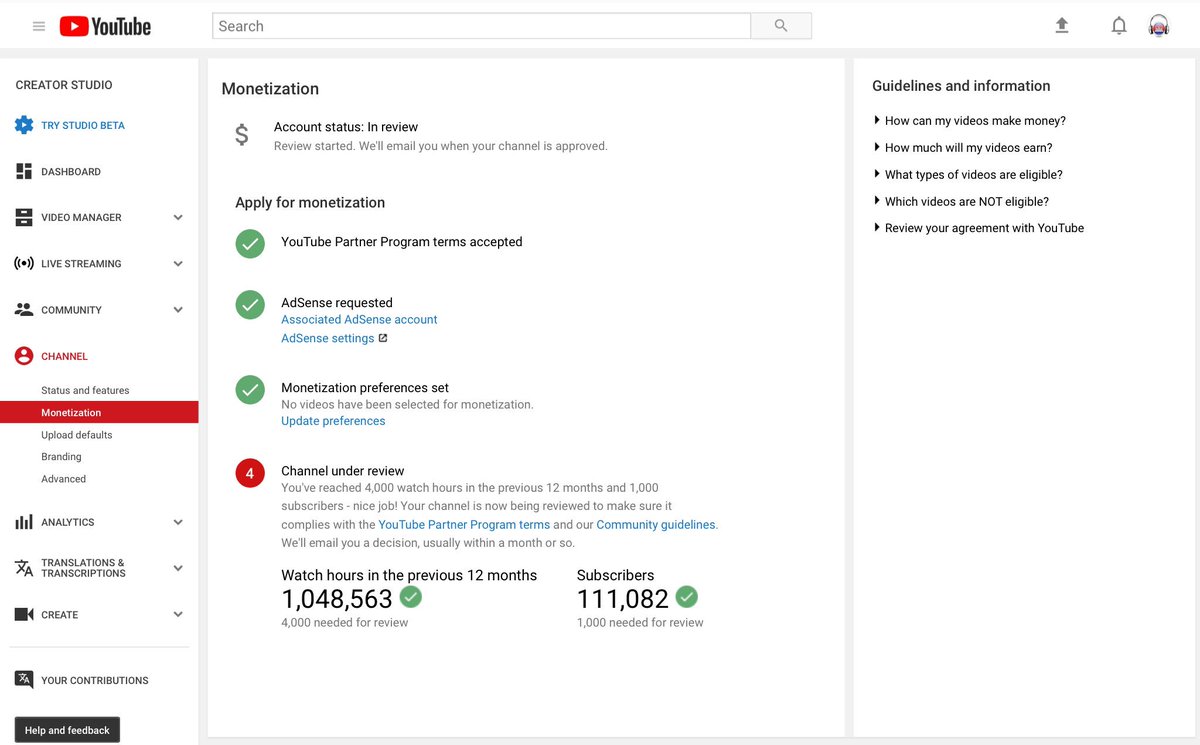Click the Dashboard grid icon
The height and width of the screenshot is (745, 1200).
pos(24,171)
